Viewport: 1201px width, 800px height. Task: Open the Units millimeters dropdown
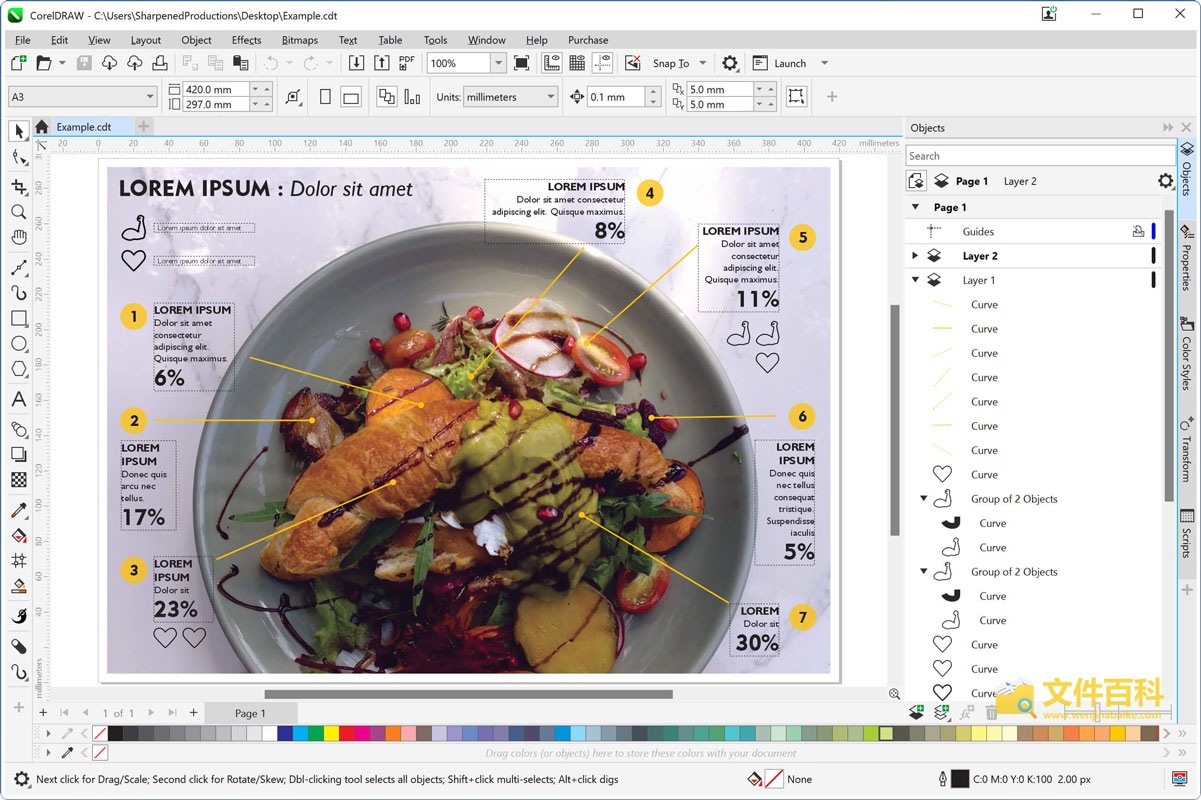tap(550, 97)
